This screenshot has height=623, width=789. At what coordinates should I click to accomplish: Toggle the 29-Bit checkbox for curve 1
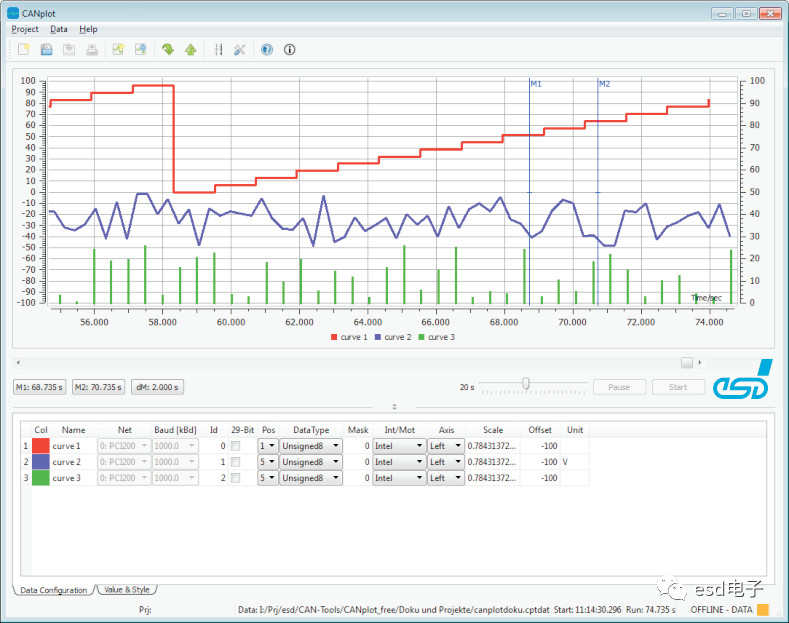(x=236, y=446)
